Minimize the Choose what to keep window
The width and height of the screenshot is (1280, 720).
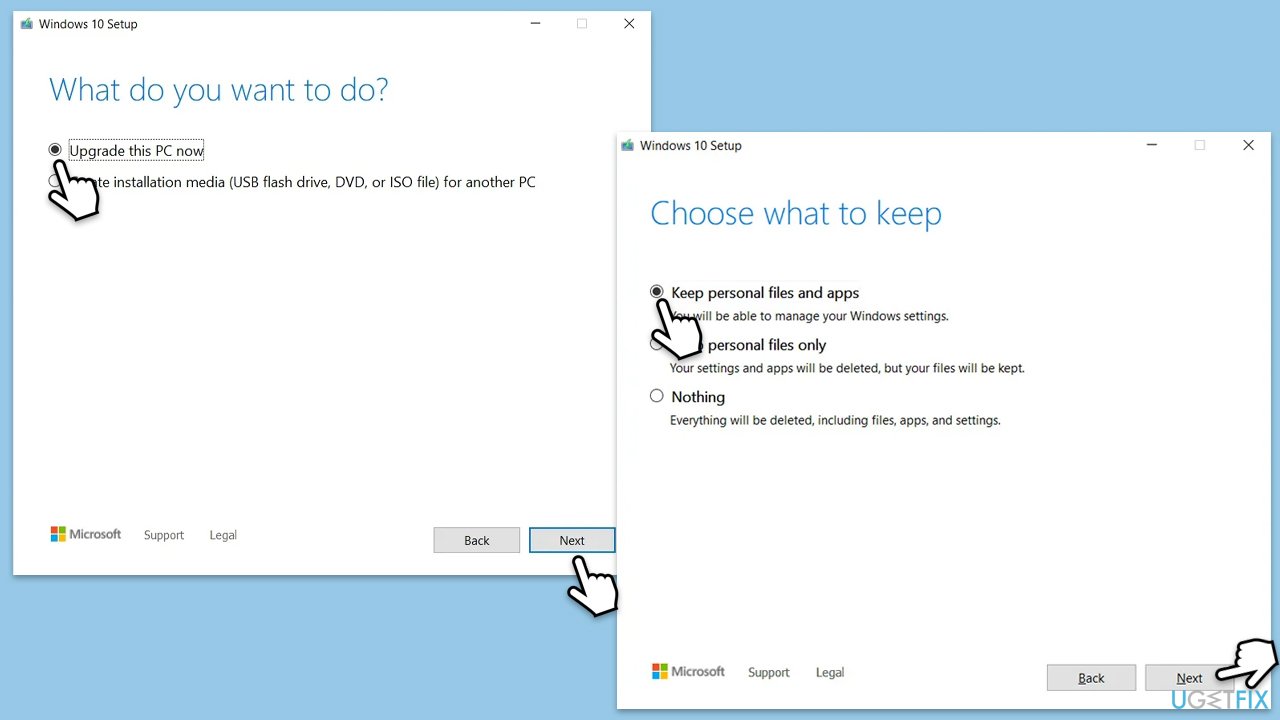(1152, 145)
